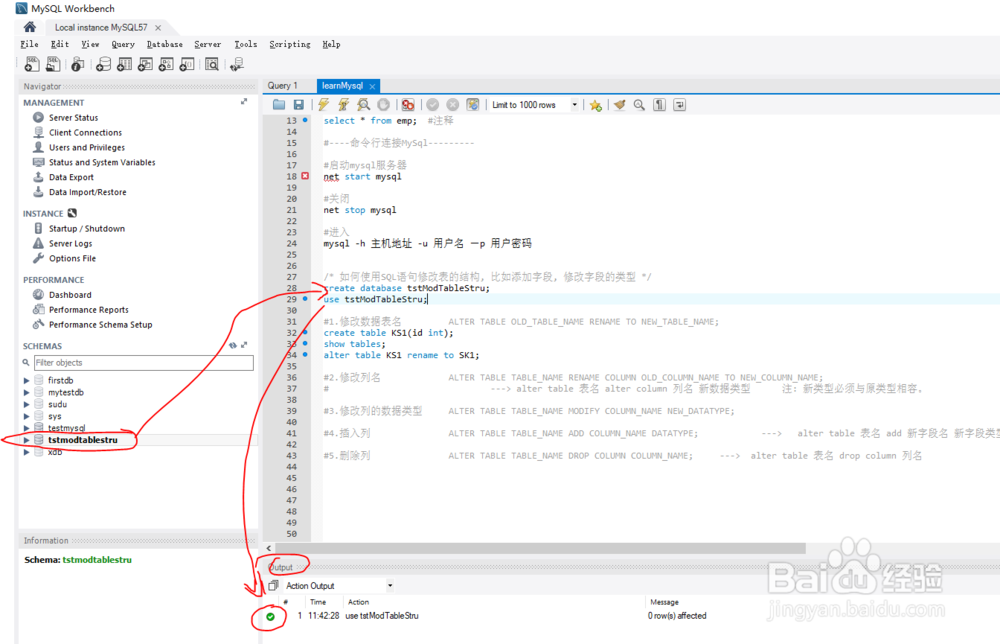The height and width of the screenshot is (644, 1000).
Task: Rollback transaction X icon
Action: point(453,105)
